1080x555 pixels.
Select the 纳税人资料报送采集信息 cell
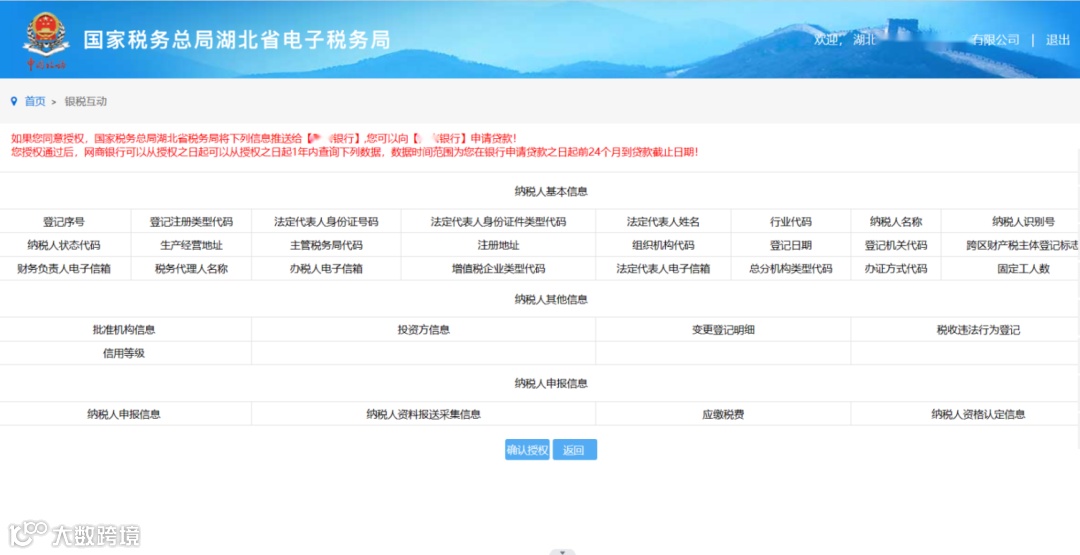pyautogui.click(x=424, y=414)
